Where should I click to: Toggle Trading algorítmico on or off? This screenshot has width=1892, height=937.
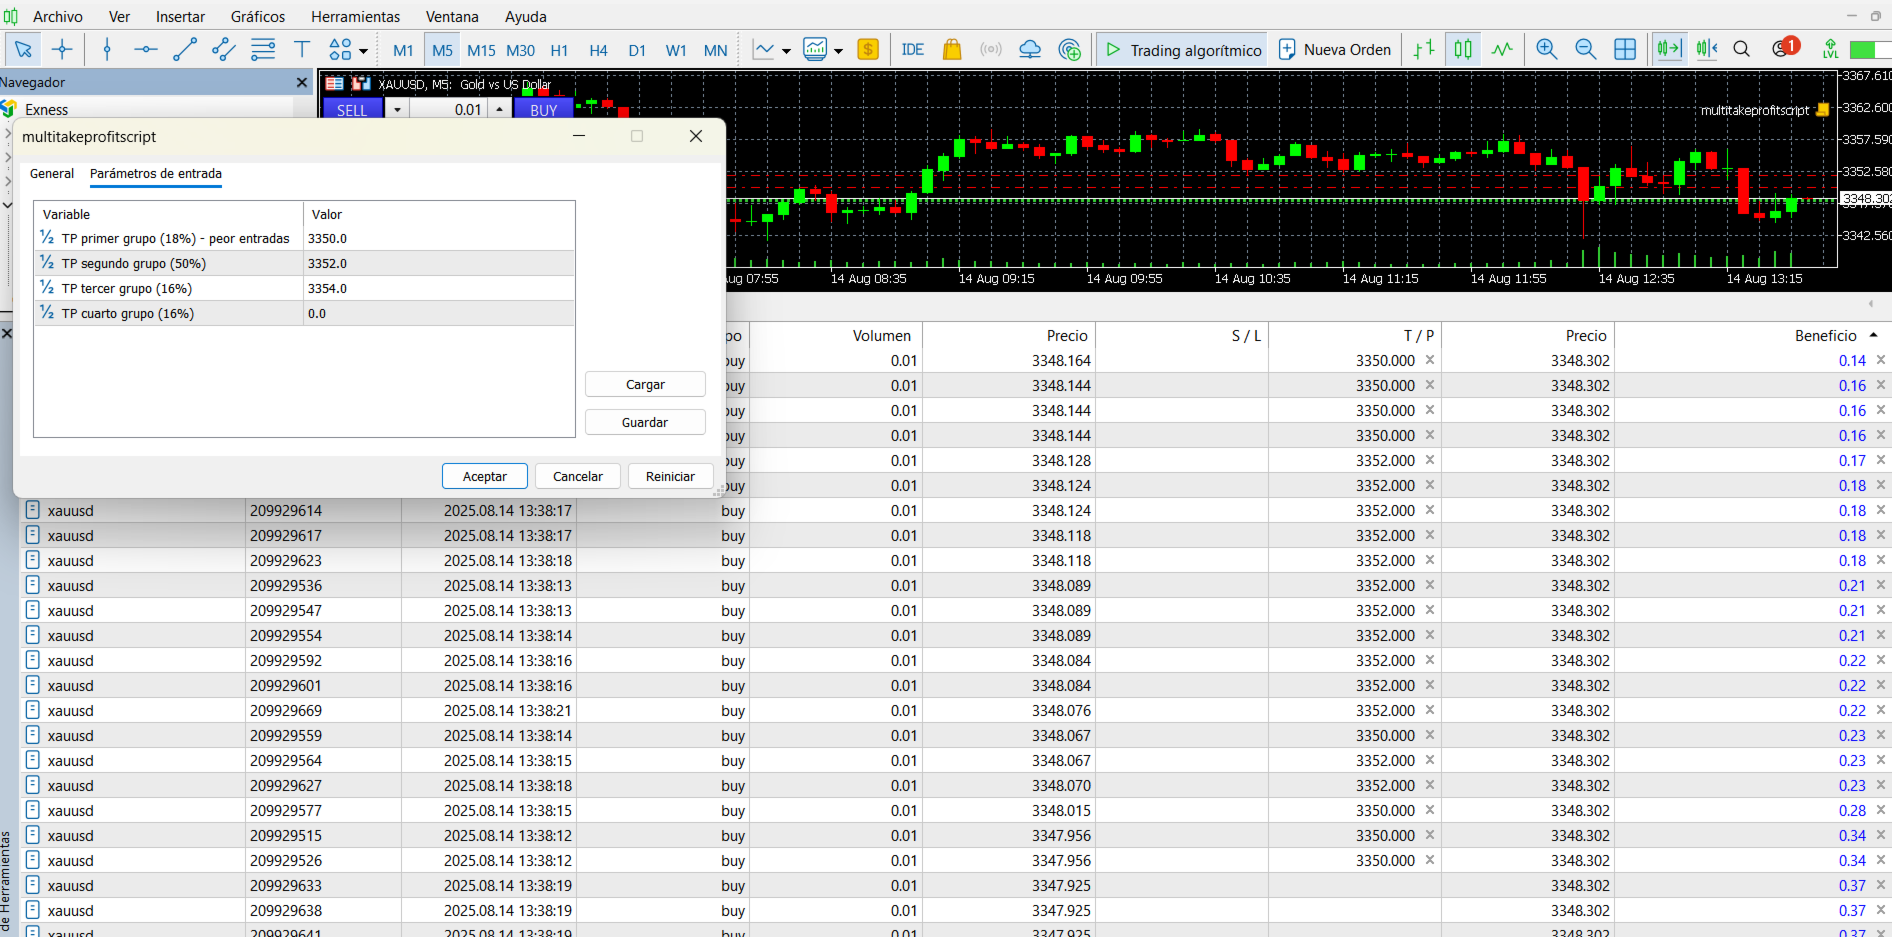point(1182,48)
